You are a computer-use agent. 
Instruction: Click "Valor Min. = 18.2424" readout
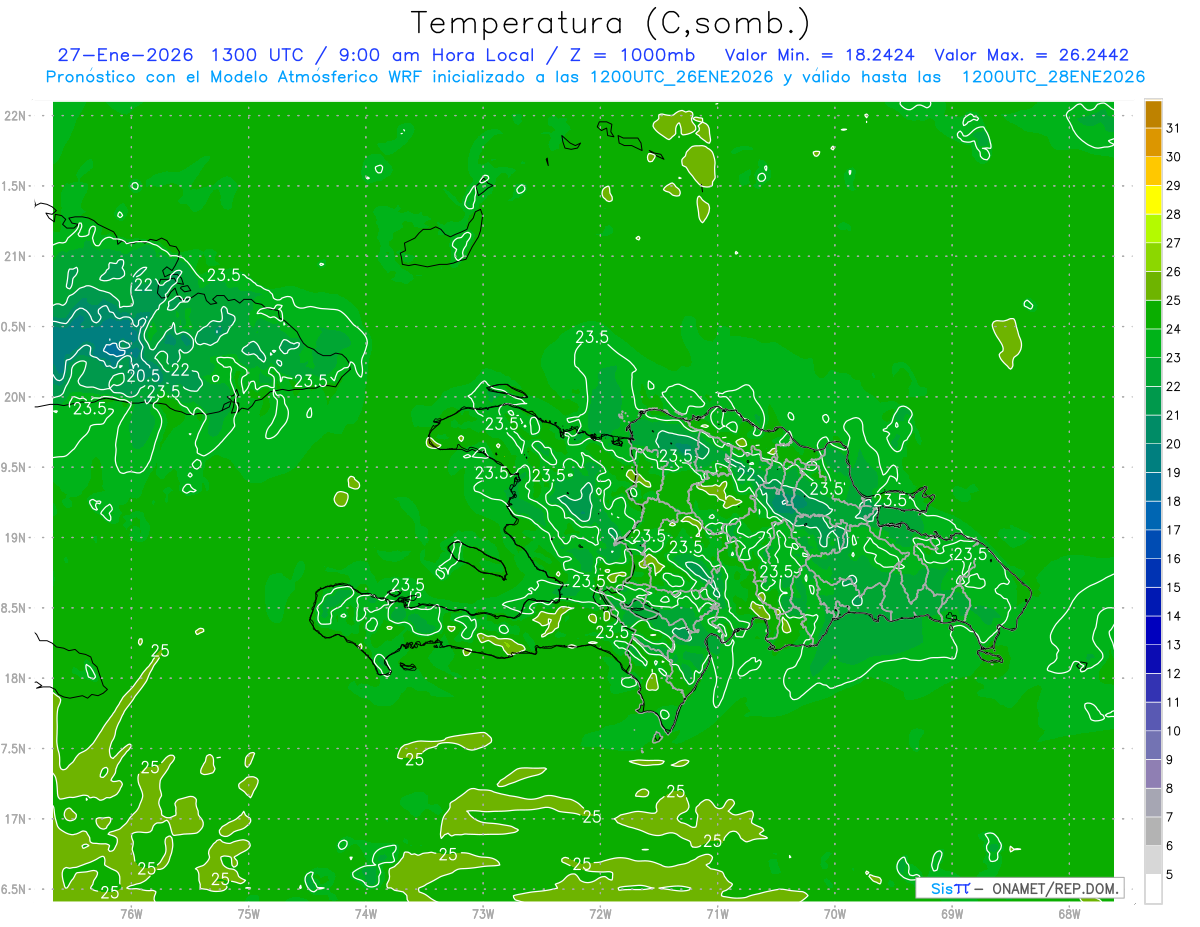pos(819,55)
